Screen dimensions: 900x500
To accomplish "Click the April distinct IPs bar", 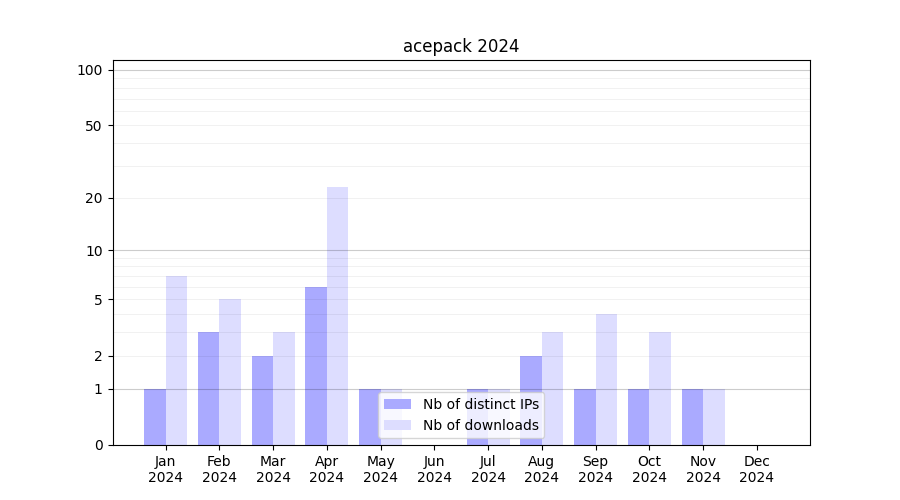I will pyautogui.click(x=316, y=365).
